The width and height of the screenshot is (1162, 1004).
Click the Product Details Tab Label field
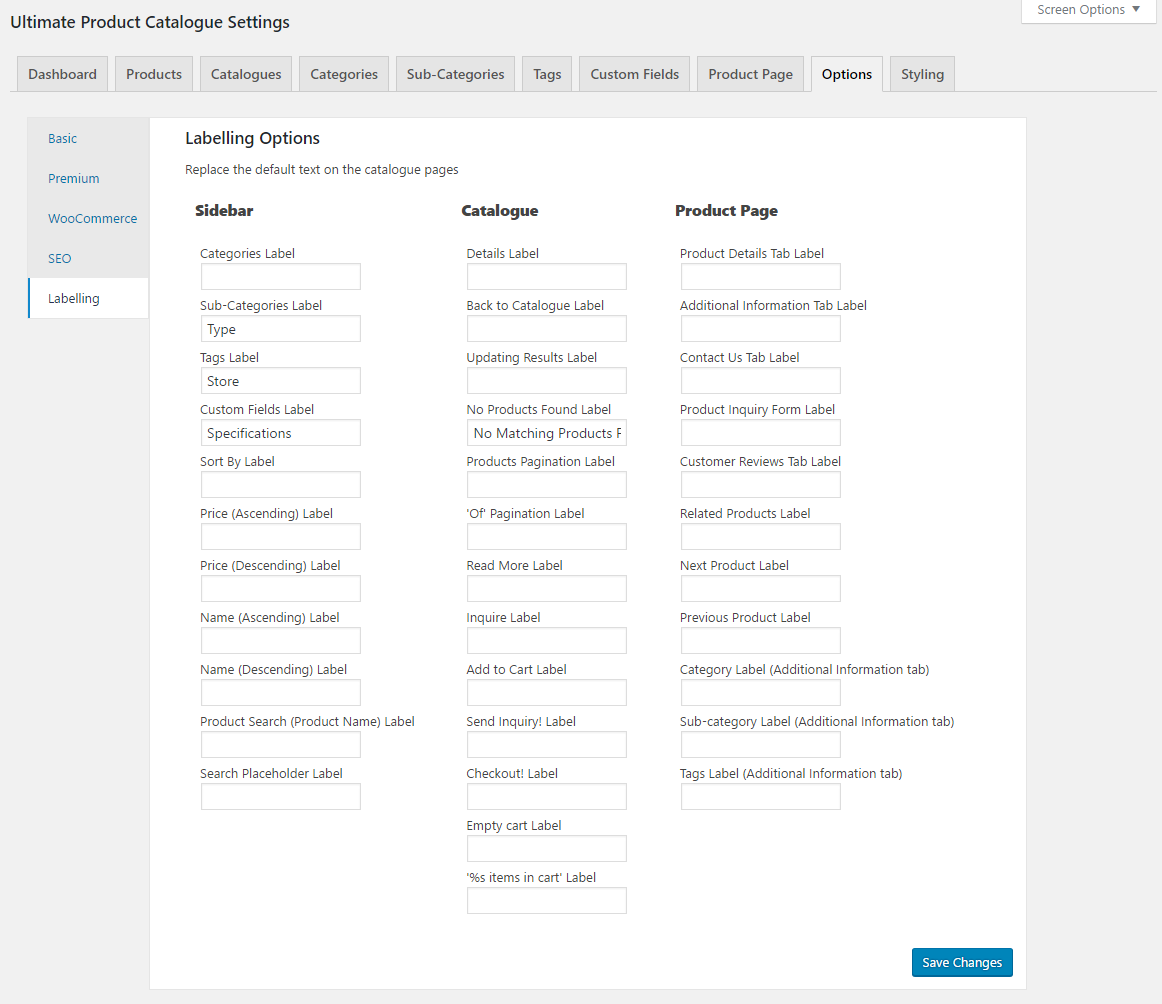click(x=761, y=277)
